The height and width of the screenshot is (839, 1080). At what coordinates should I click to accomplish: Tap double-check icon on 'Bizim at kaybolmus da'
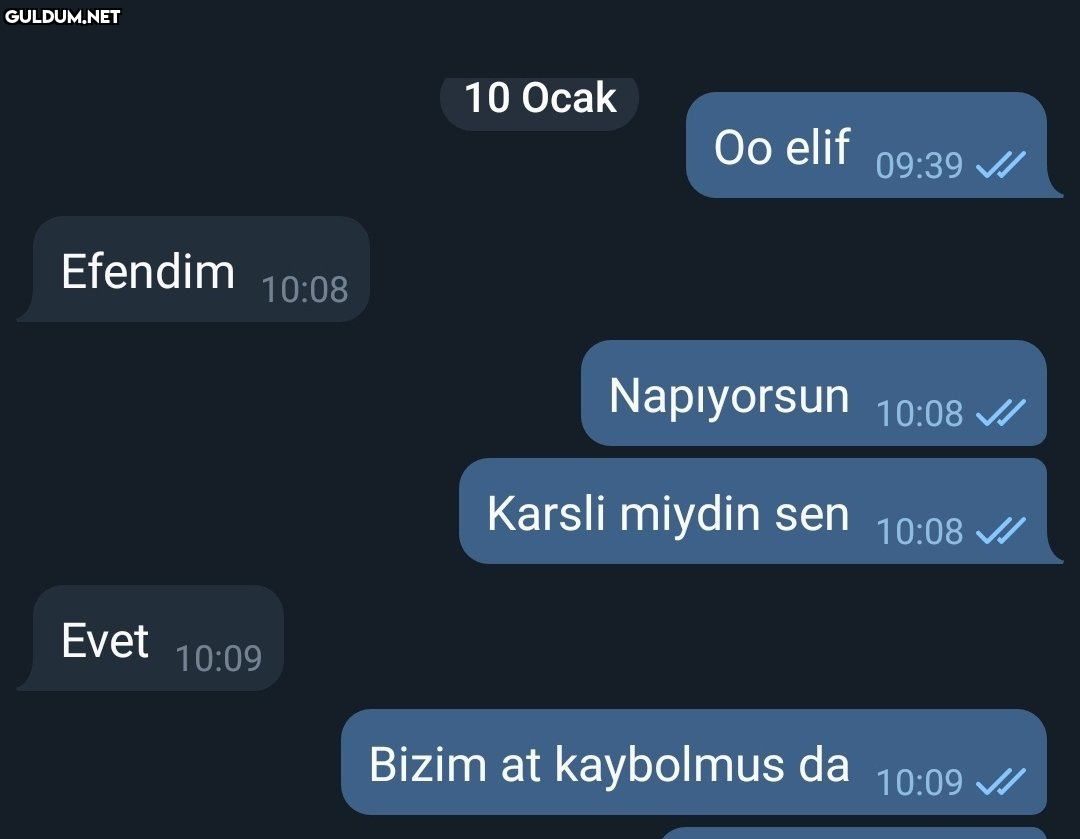[x=1001, y=781]
